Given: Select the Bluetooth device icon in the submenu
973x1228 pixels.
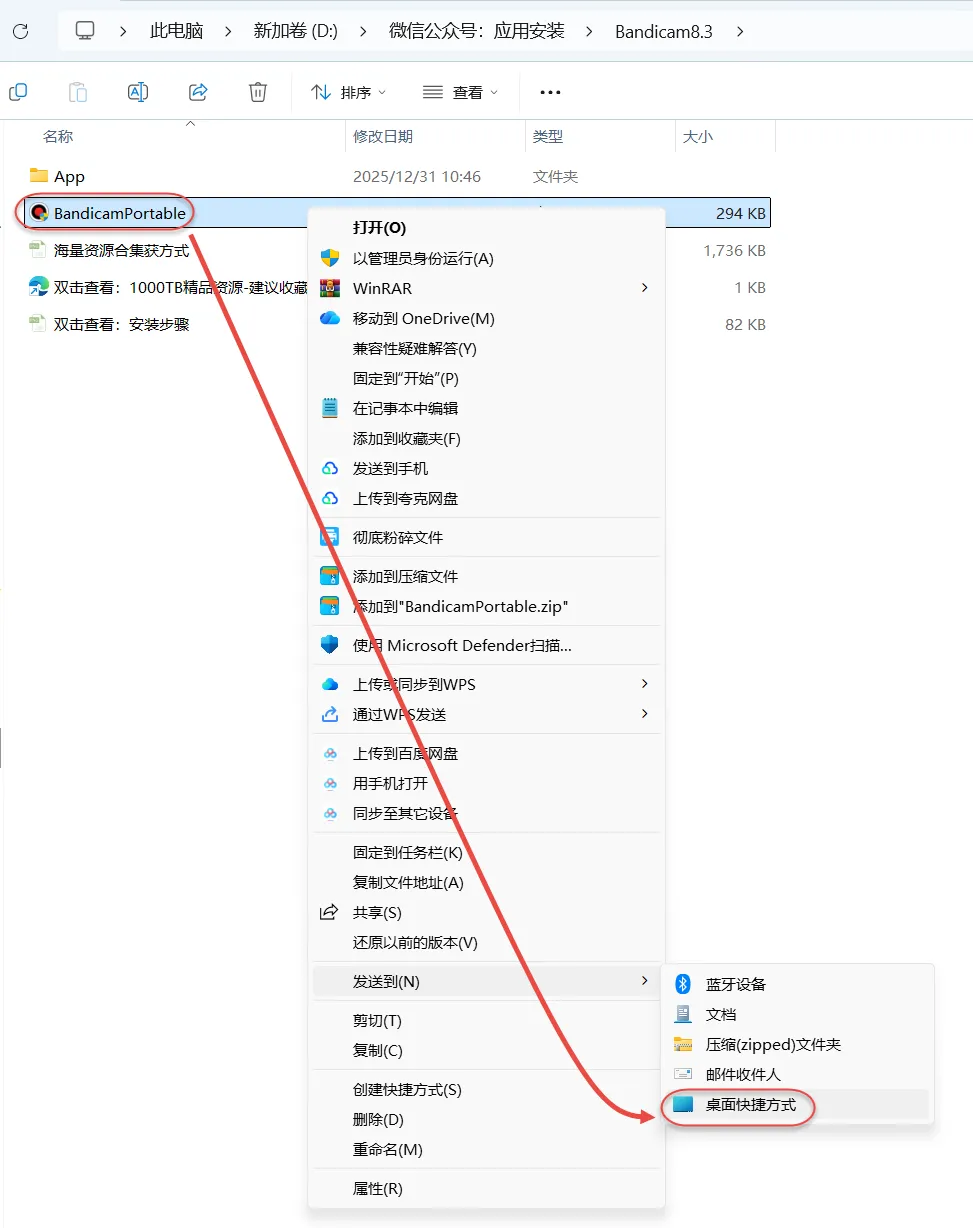Looking at the screenshot, I should (684, 984).
